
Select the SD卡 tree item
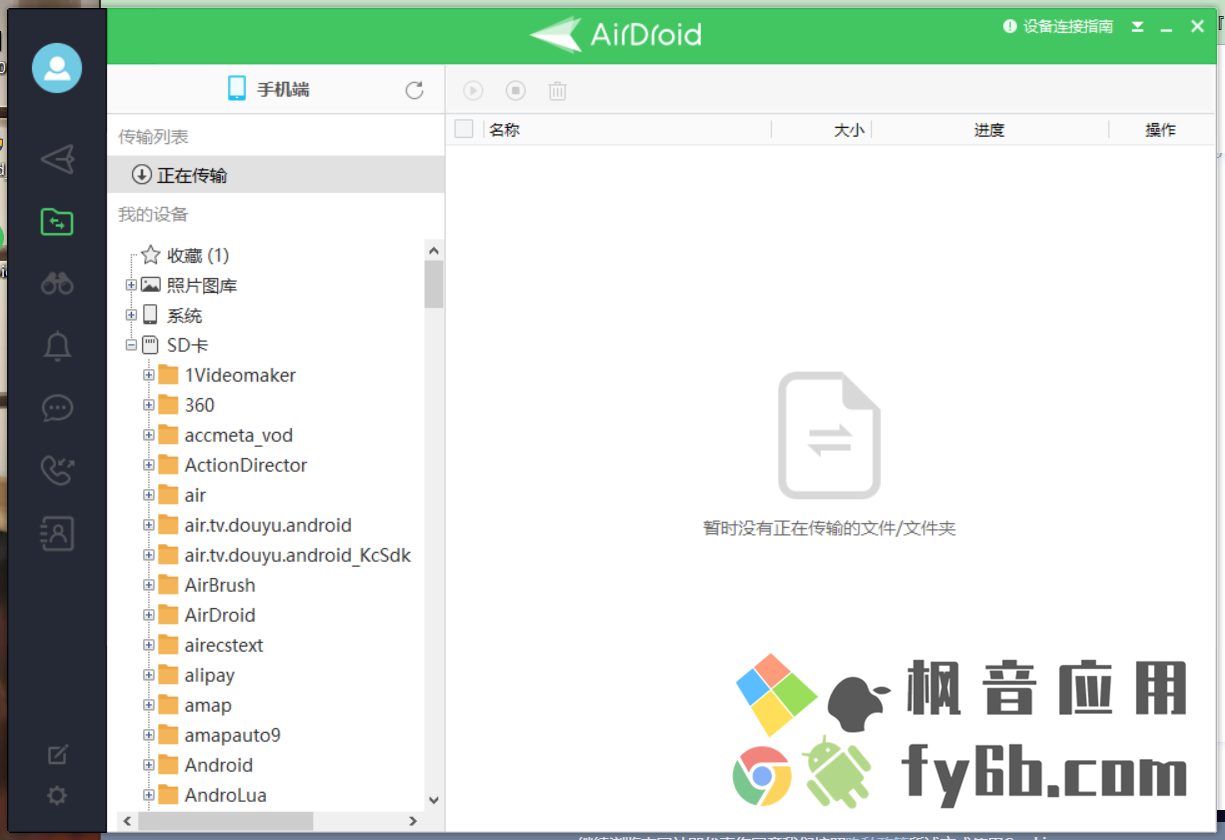188,346
